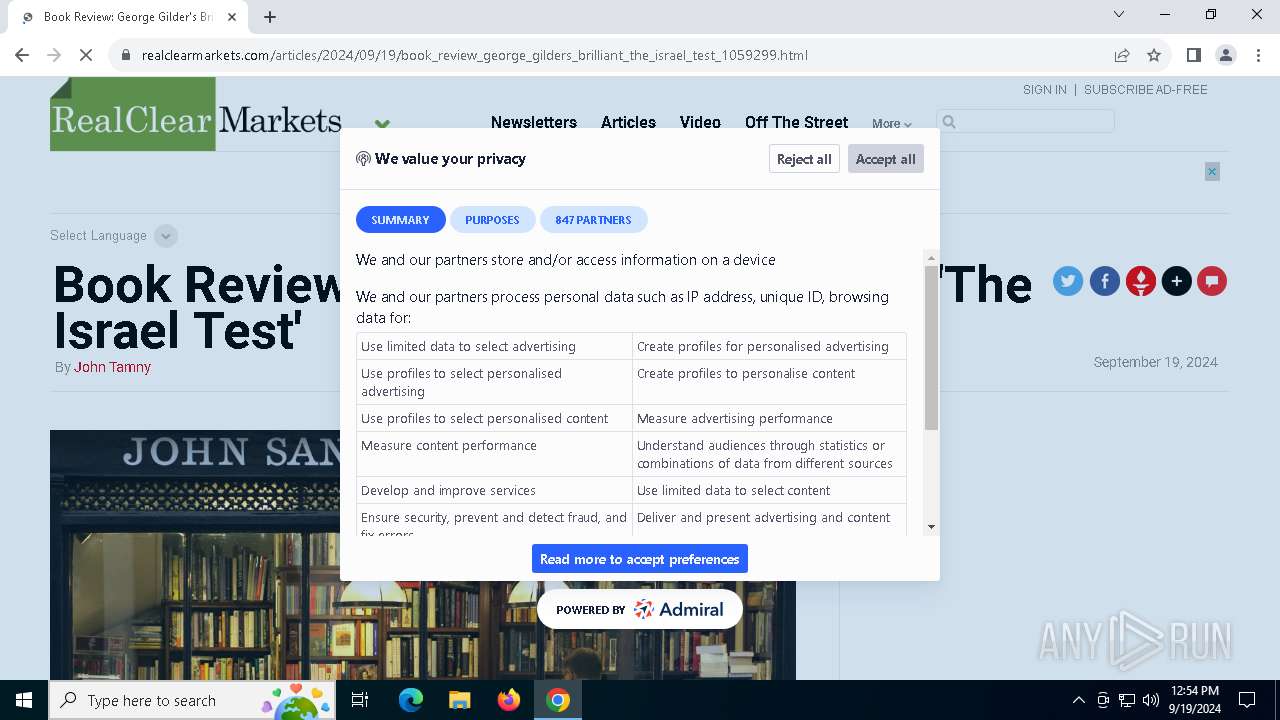Viewport: 1280px width, 720px height.
Task: Open notification center icon
Action: tap(1247, 700)
